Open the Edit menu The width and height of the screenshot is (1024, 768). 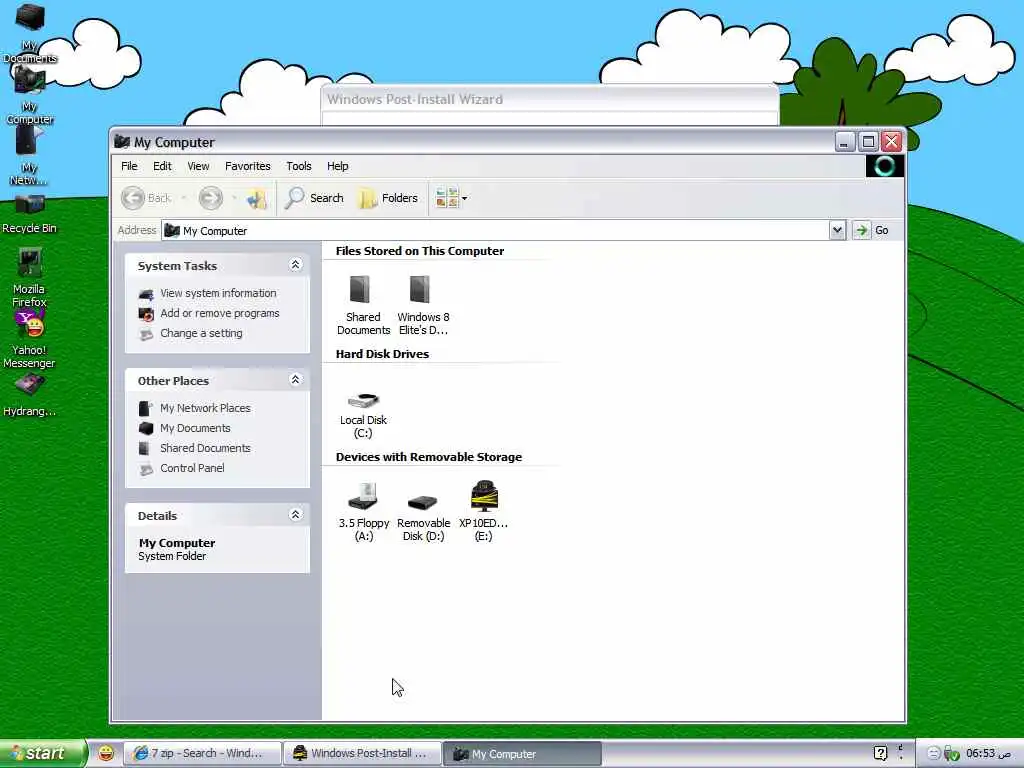(x=162, y=166)
